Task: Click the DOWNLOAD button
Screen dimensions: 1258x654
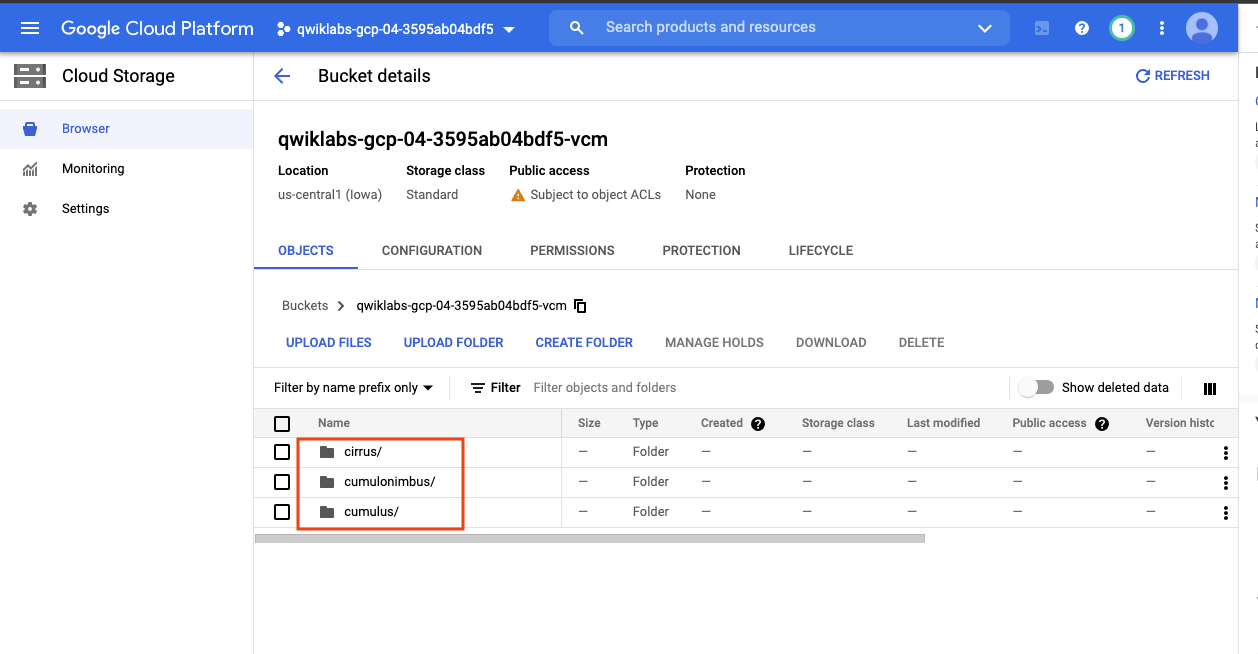Action: point(831,343)
